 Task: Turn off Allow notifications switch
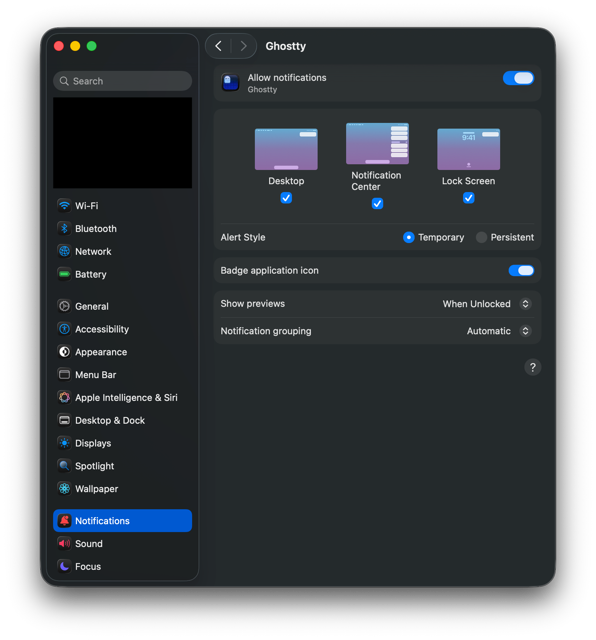[x=518, y=78]
